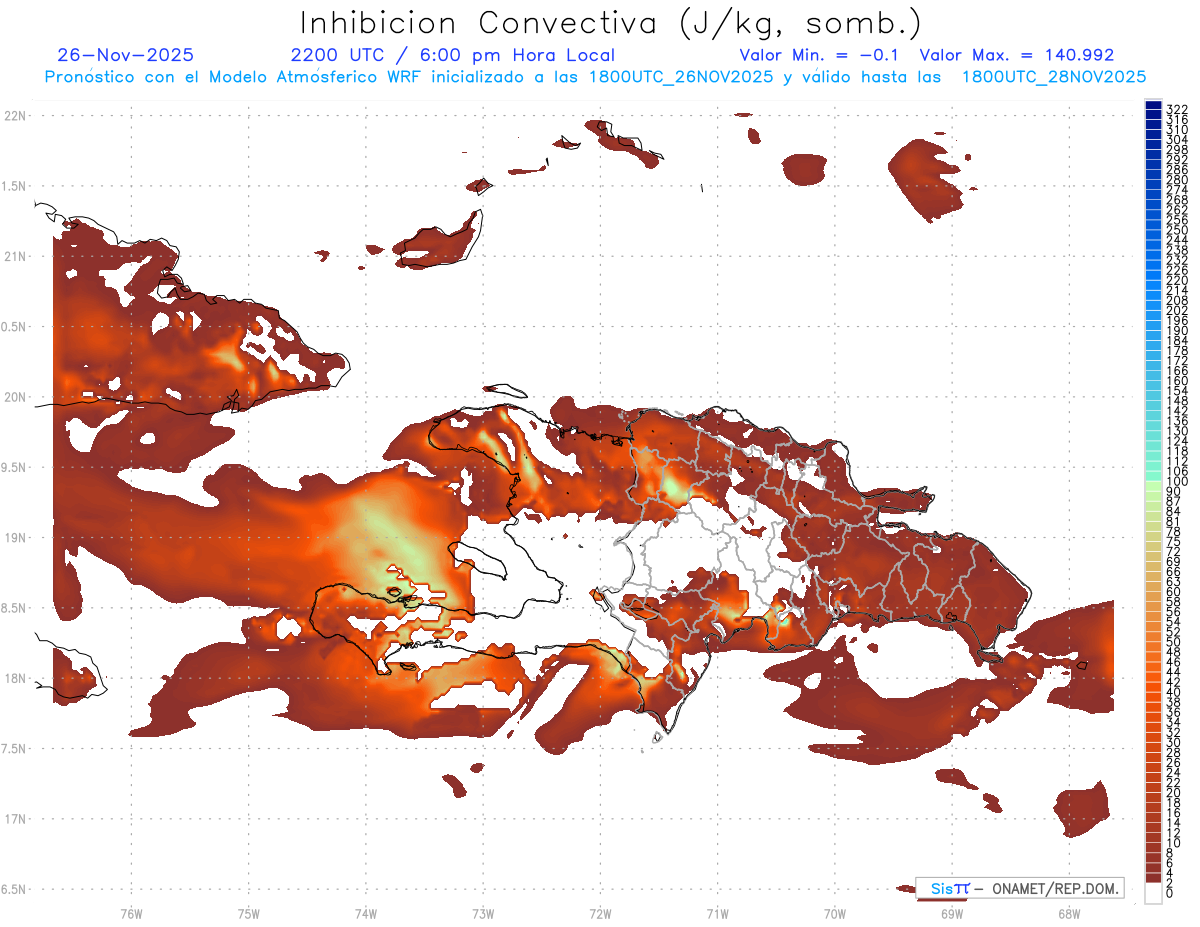Screen dimensions: 1200x927
Task: Click the "74W" longitude label
Action: (365, 912)
